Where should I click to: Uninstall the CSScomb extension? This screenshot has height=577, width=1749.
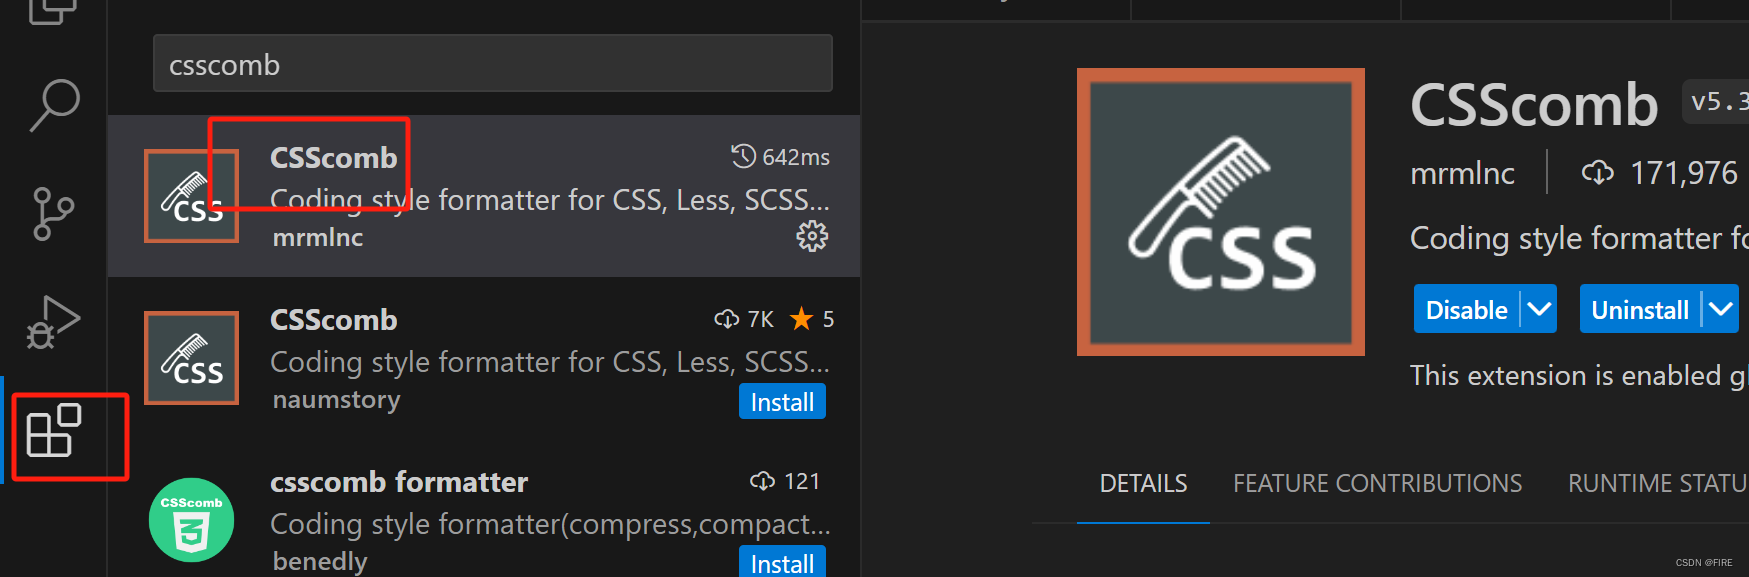click(x=1639, y=309)
